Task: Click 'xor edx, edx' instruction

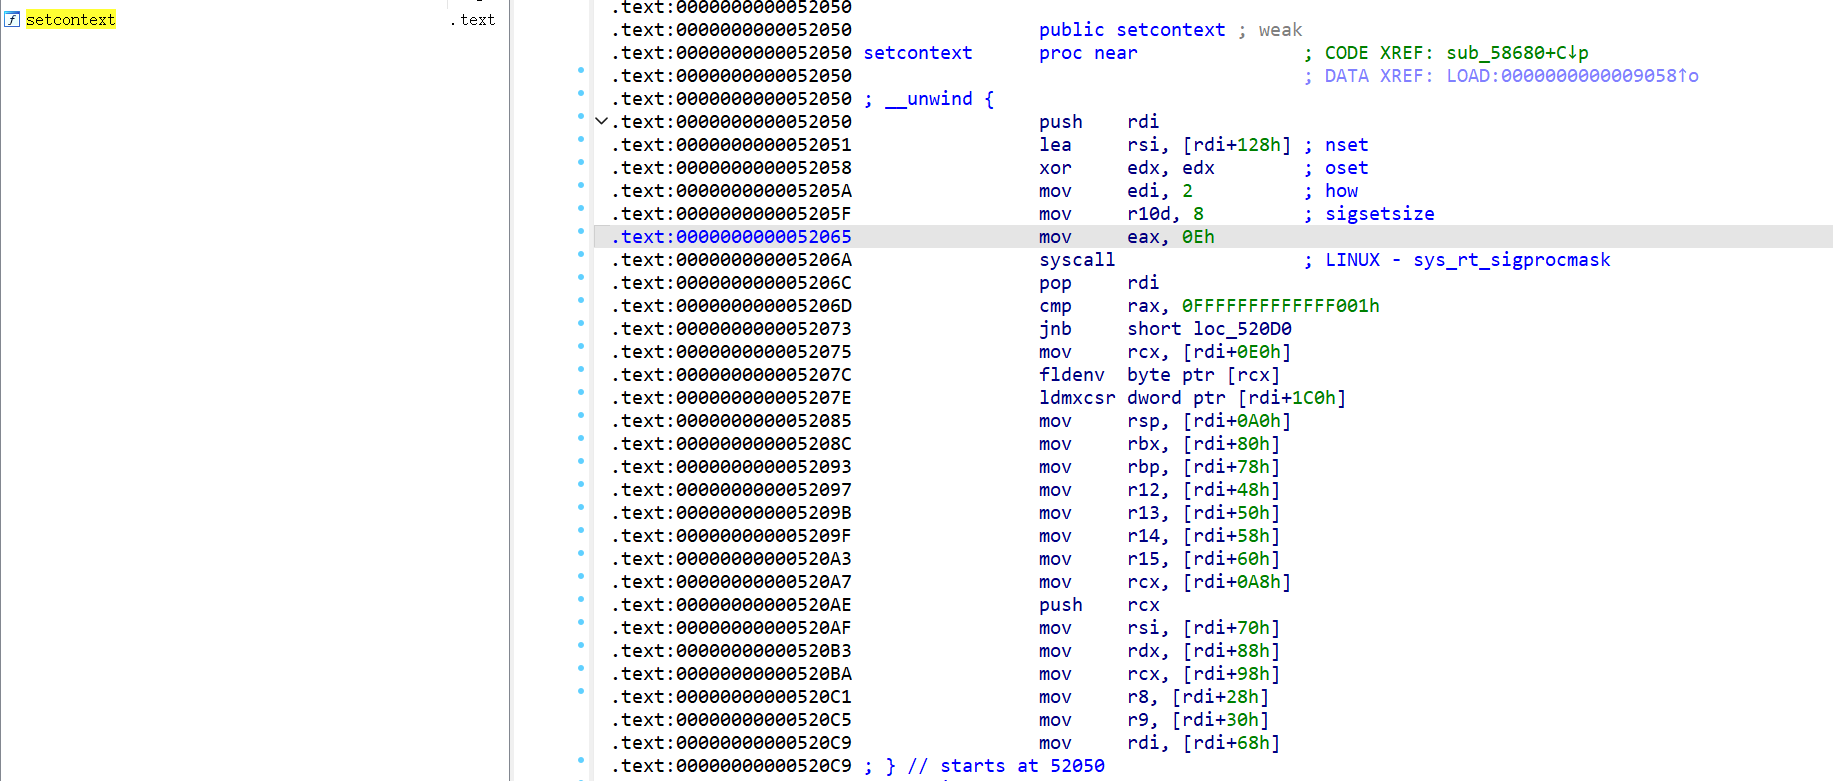Action: (x=1127, y=168)
